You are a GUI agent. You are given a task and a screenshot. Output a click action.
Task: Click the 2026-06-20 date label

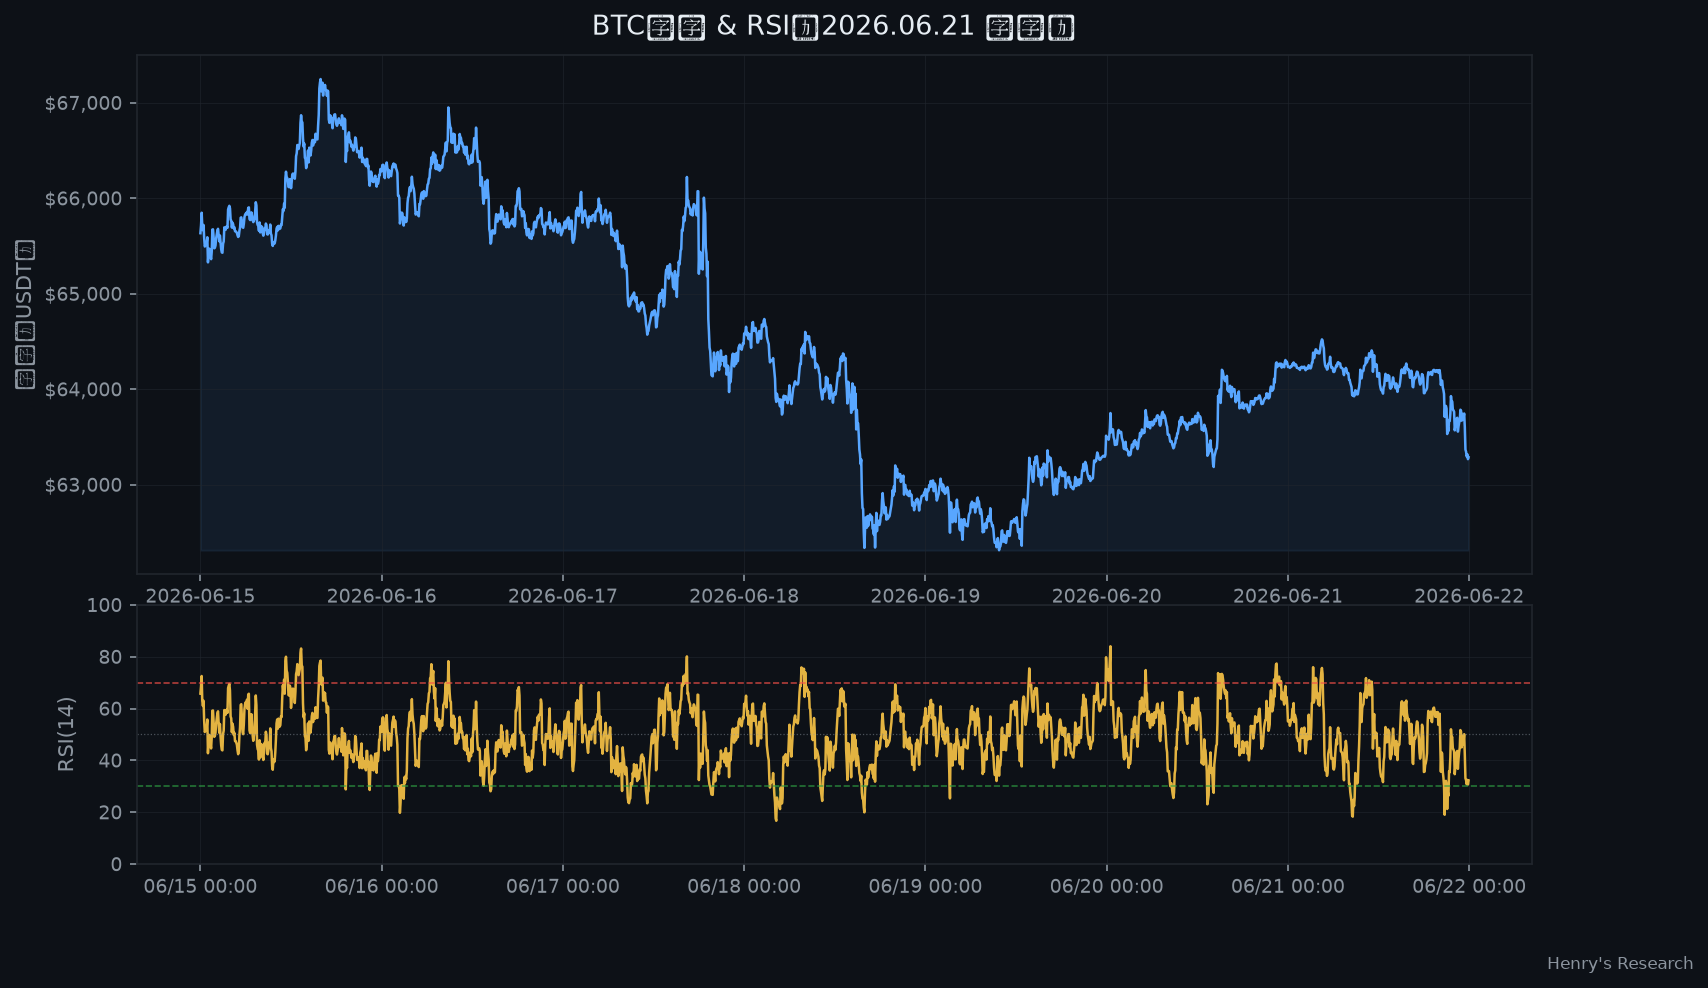(x=1107, y=596)
